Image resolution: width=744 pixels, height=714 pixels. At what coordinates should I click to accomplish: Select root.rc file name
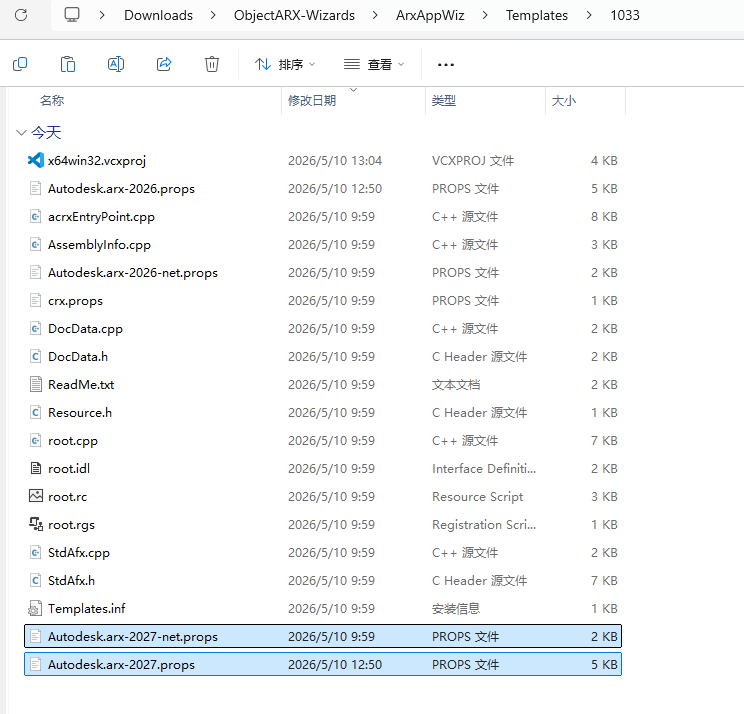click(x=67, y=497)
